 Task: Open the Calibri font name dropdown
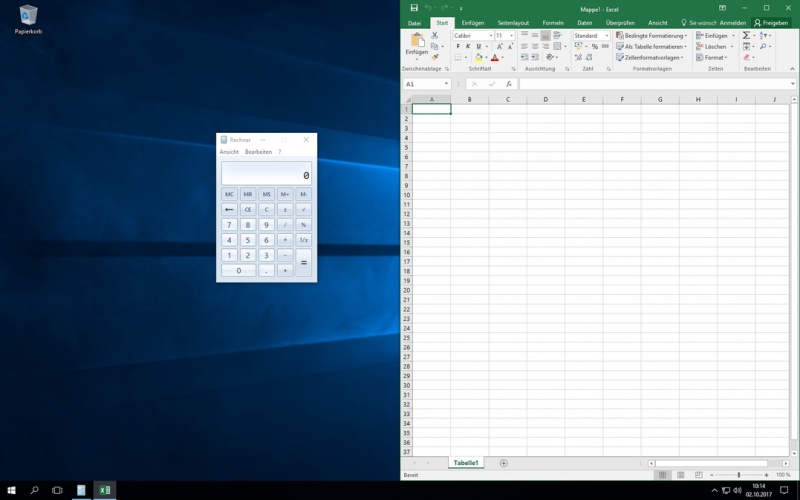coord(491,36)
